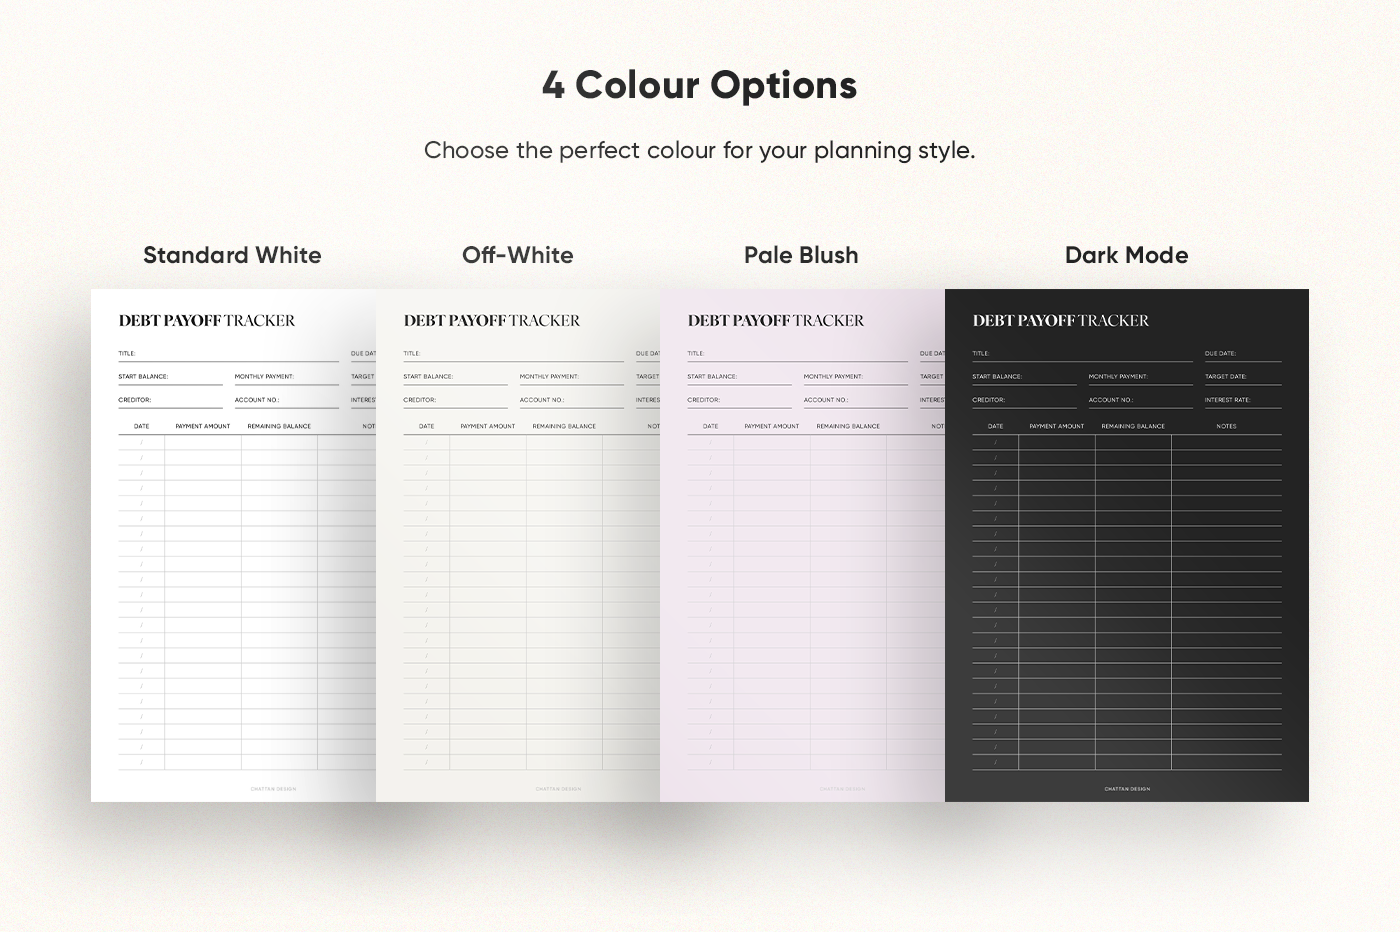
Task: Click the ACCOUNT NO. field on the dark page
Action: point(1140,400)
